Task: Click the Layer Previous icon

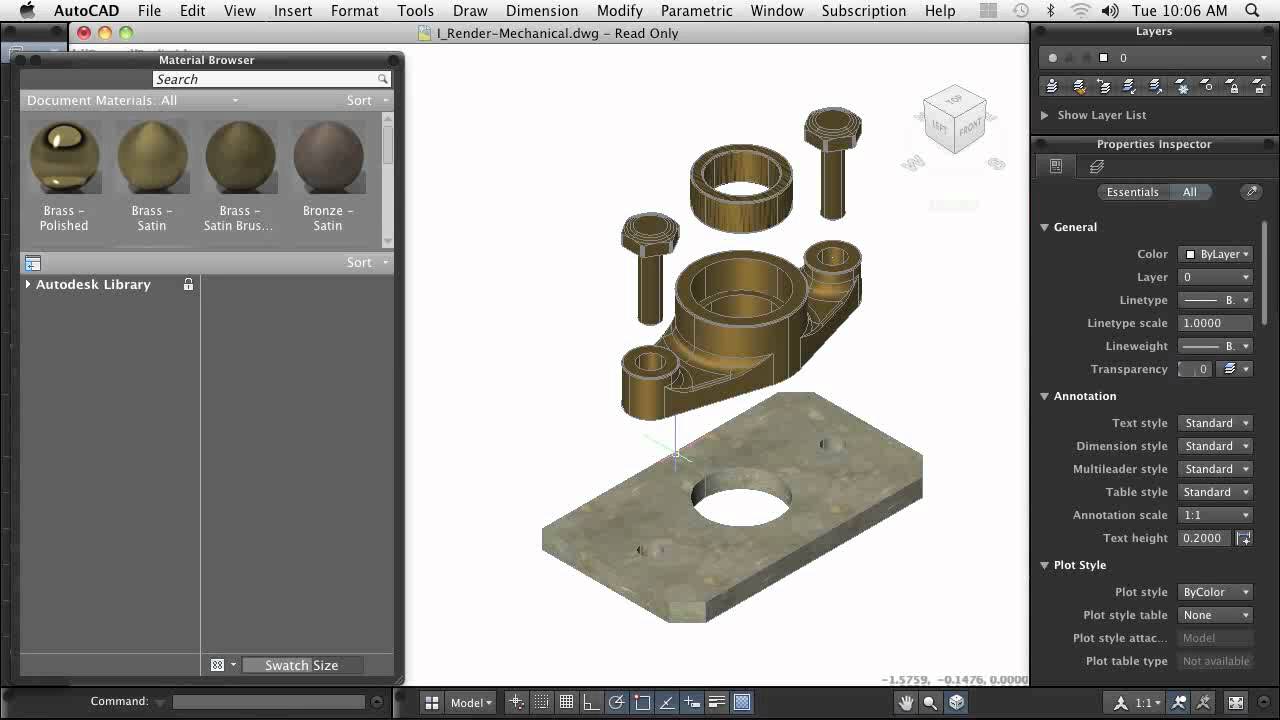Action: coord(1104,87)
